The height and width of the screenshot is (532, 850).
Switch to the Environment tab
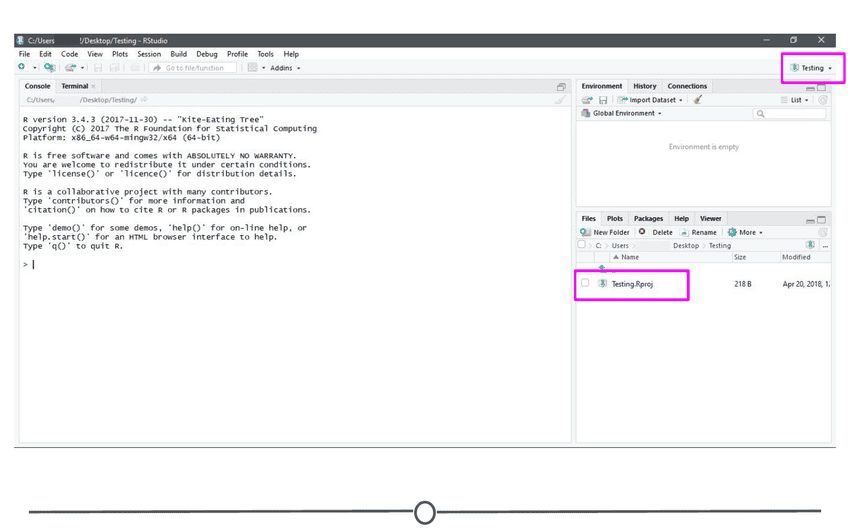pos(602,86)
